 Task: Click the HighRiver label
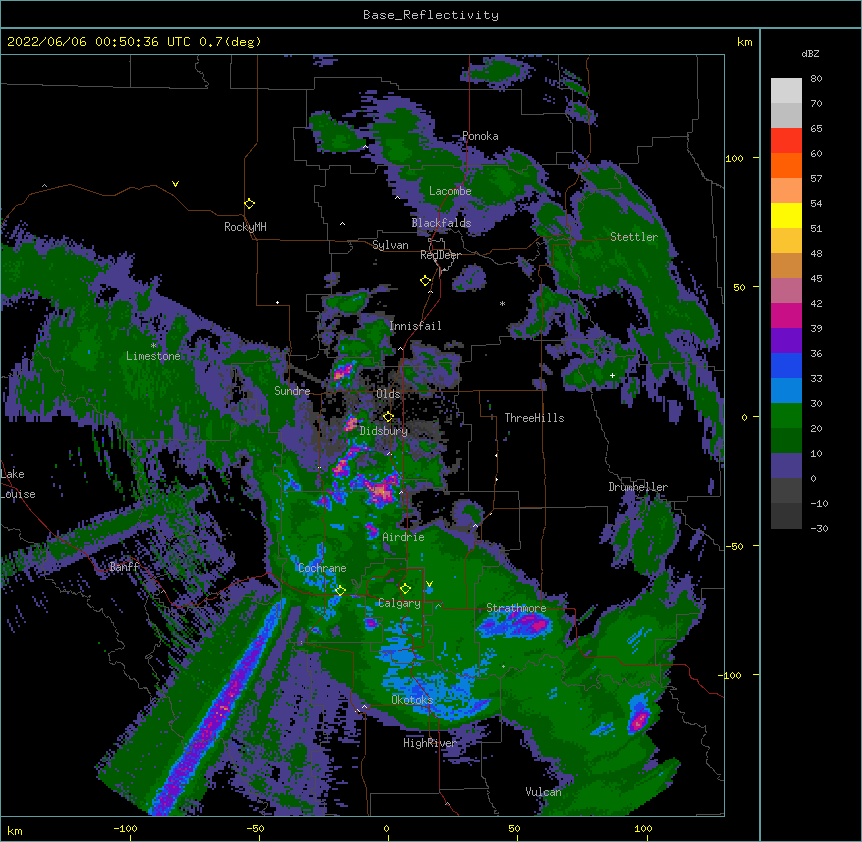[x=430, y=743]
